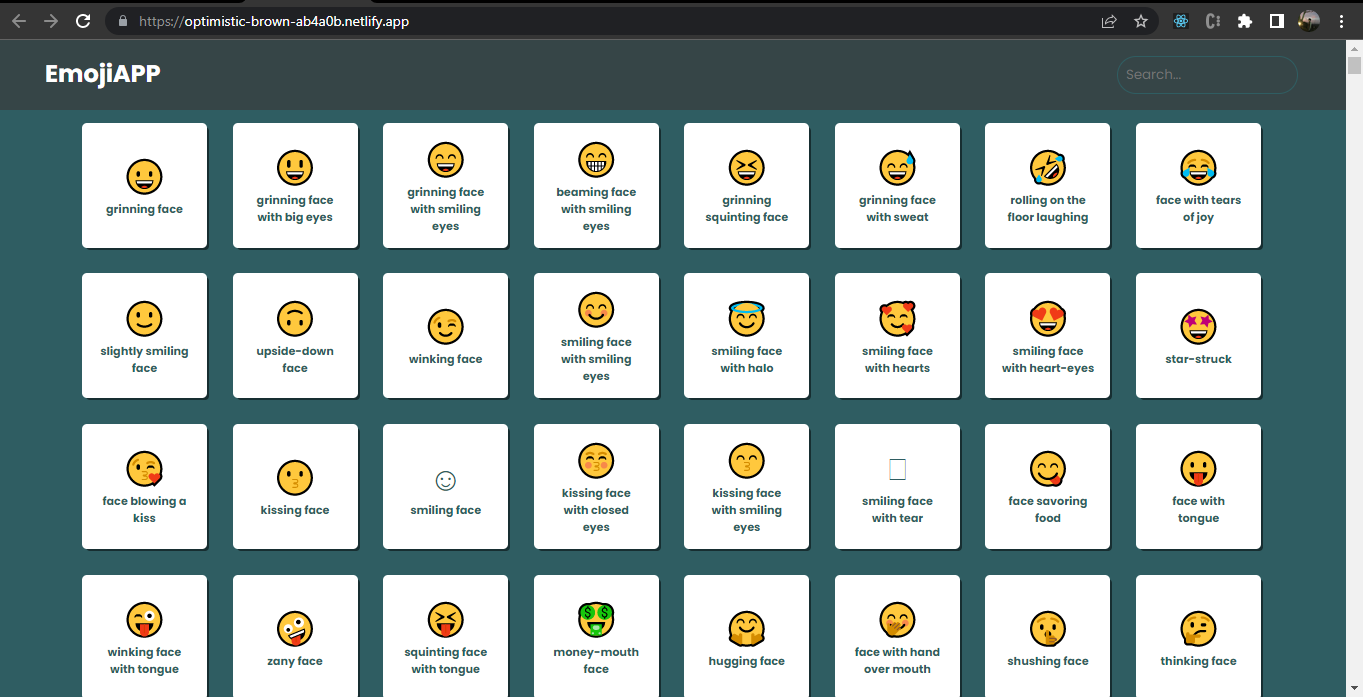Image resolution: width=1363 pixels, height=697 pixels.
Task: Click the EmojiAPP logo title
Action: pos(102,74)
